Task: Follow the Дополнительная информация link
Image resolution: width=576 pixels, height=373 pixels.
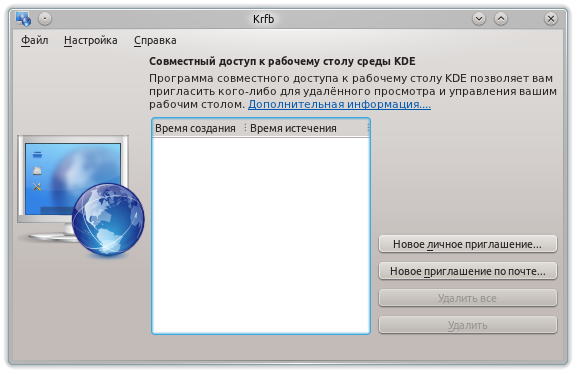Action: coord(339,104)
